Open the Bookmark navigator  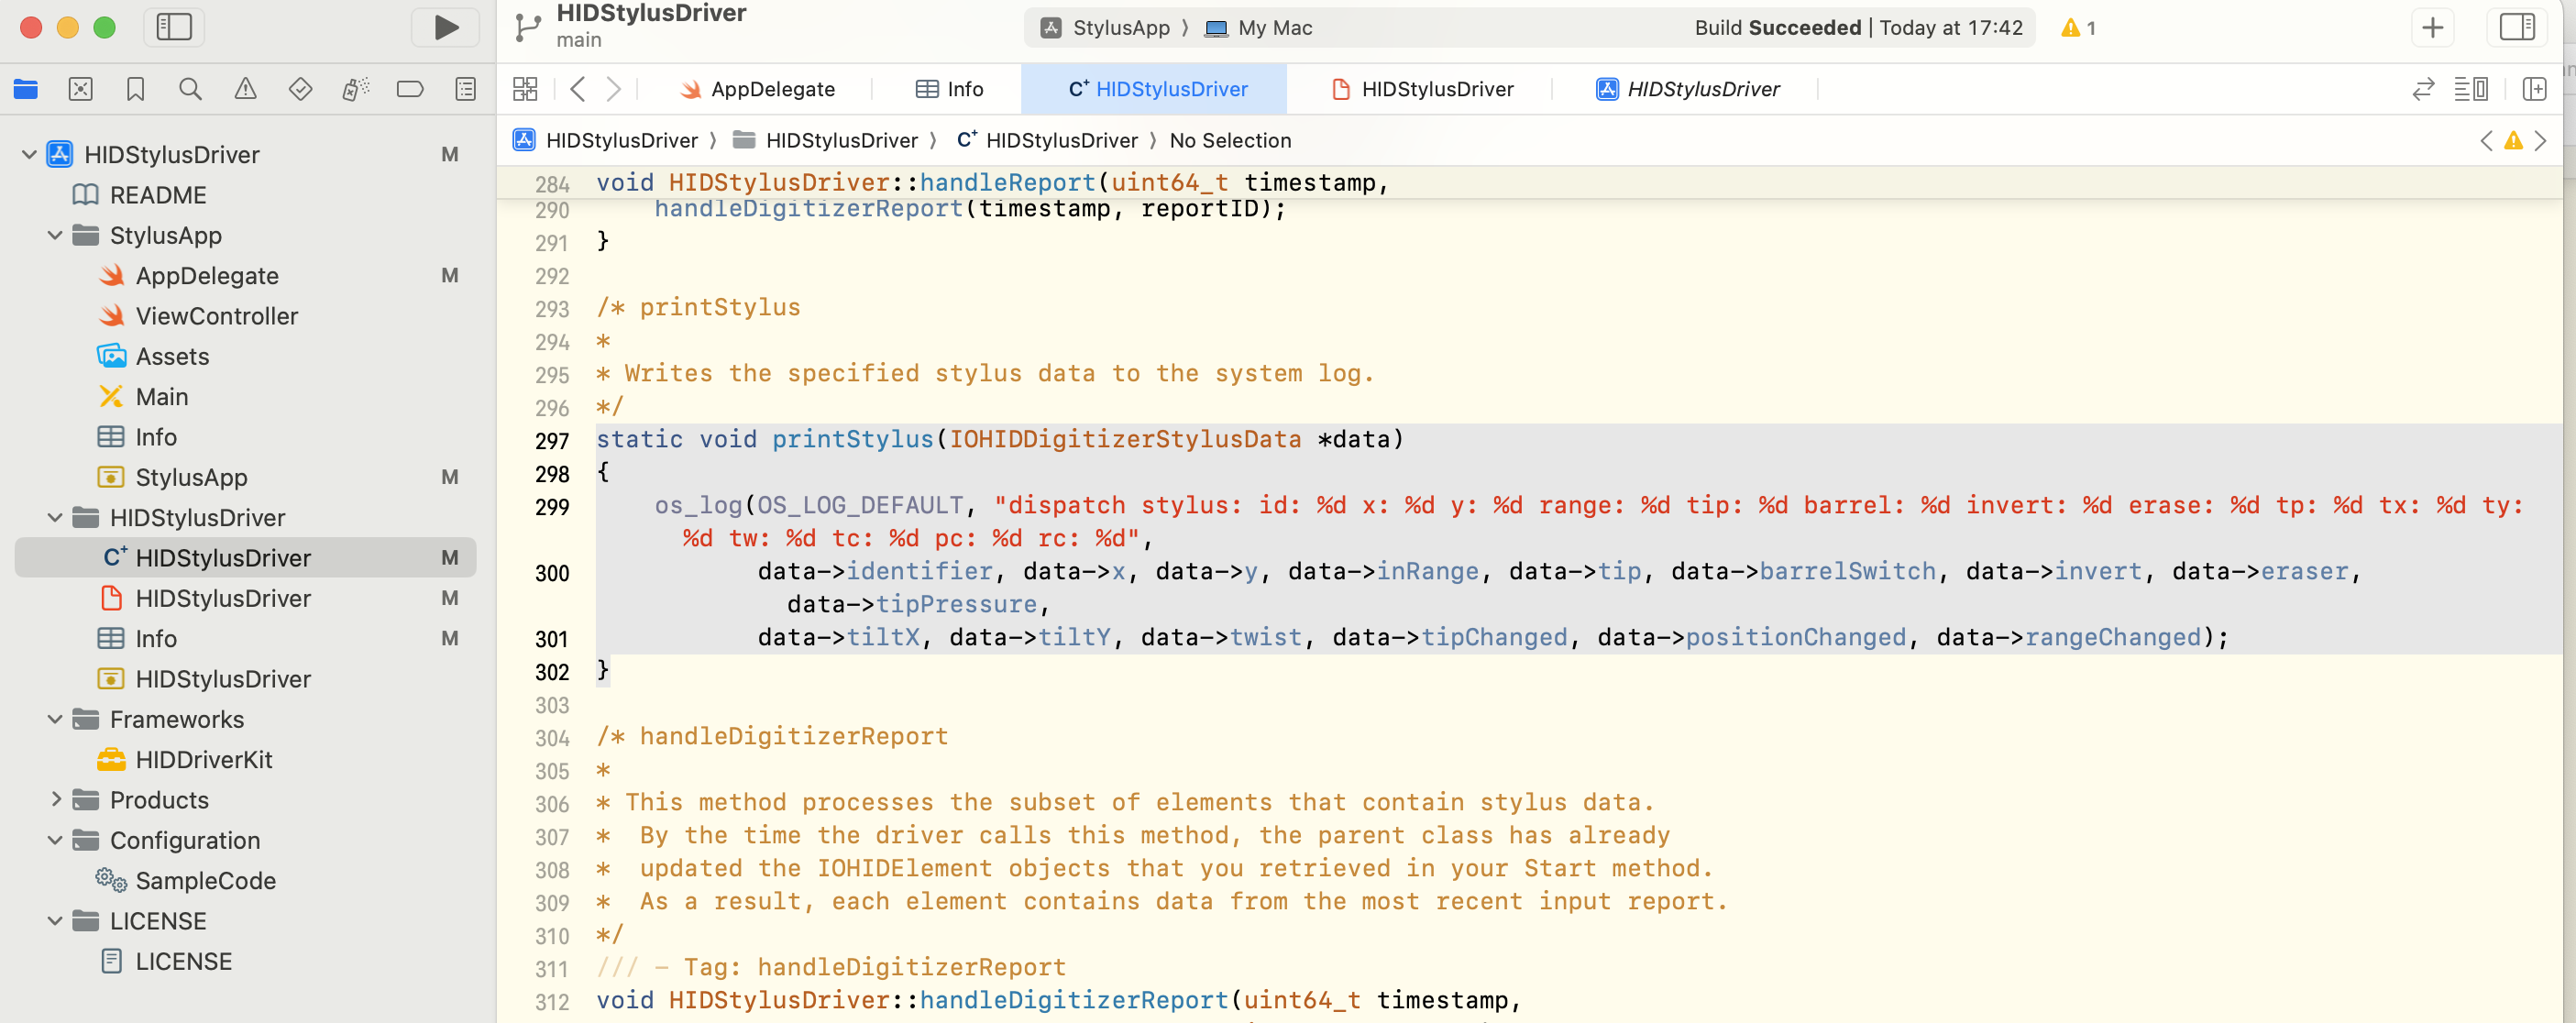[x=136, y=90]
